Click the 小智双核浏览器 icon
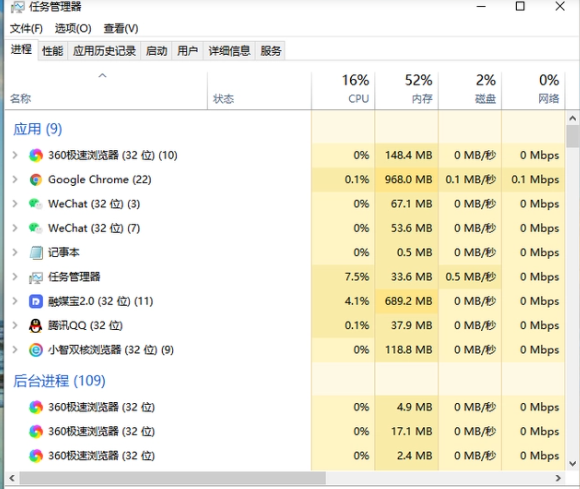Image resolution: width=580 pixels, height=489 pixels. pos(36,350)
